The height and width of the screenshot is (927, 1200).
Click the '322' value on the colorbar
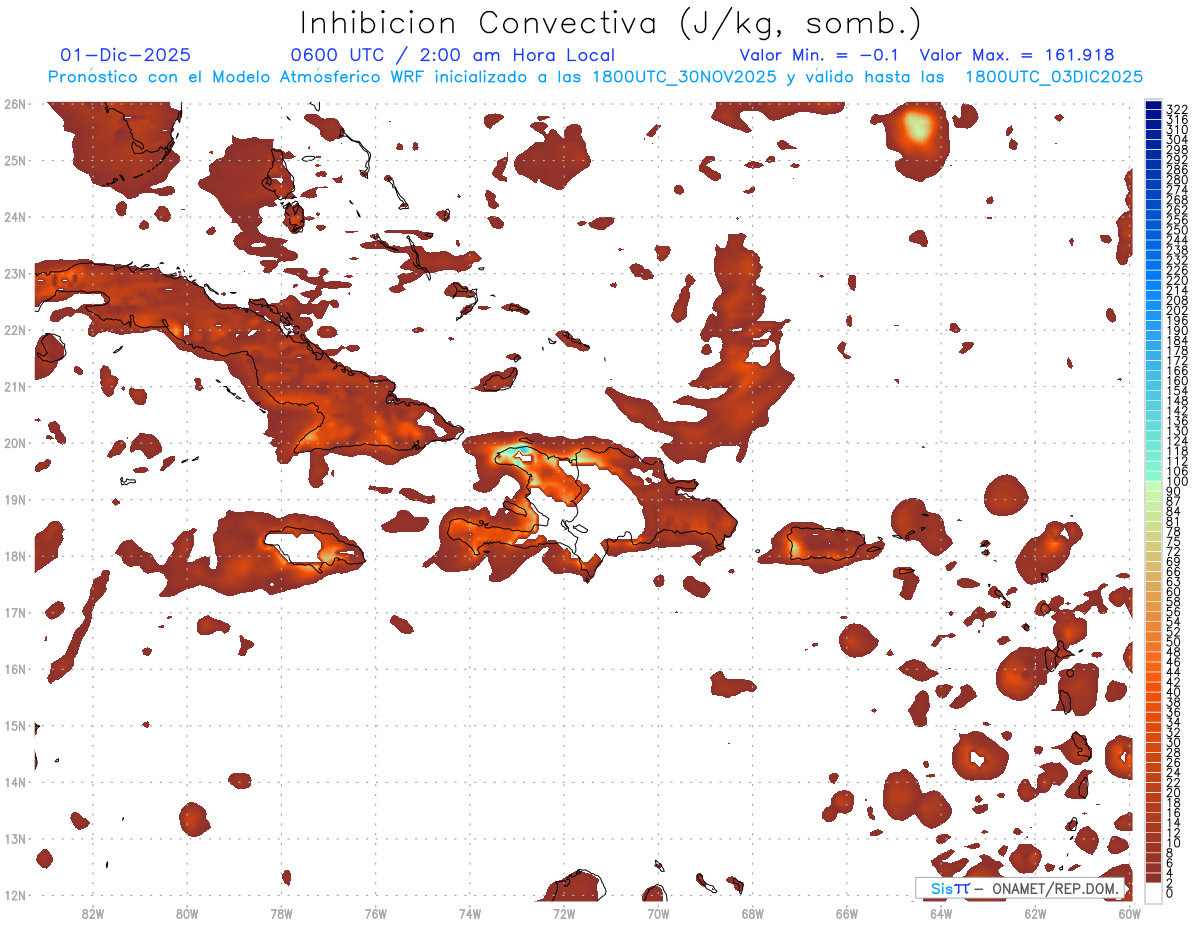point(1176,108)
